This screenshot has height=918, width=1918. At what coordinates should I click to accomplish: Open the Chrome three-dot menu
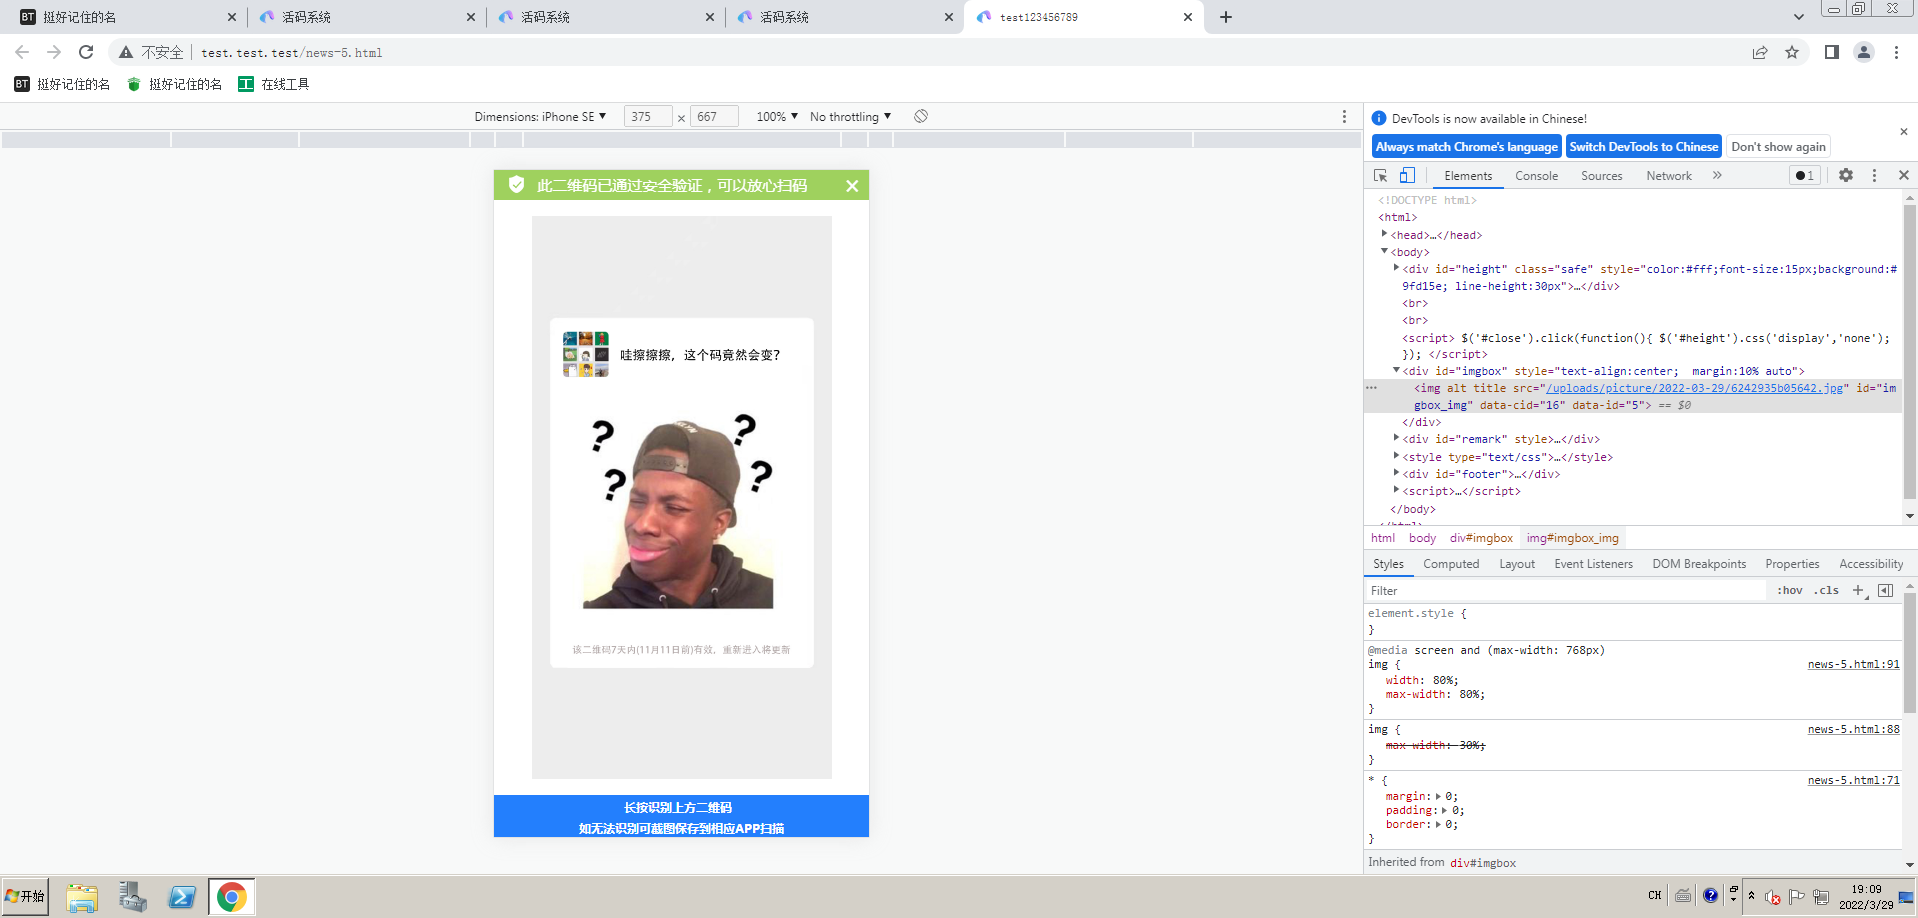click(1896, 52)
